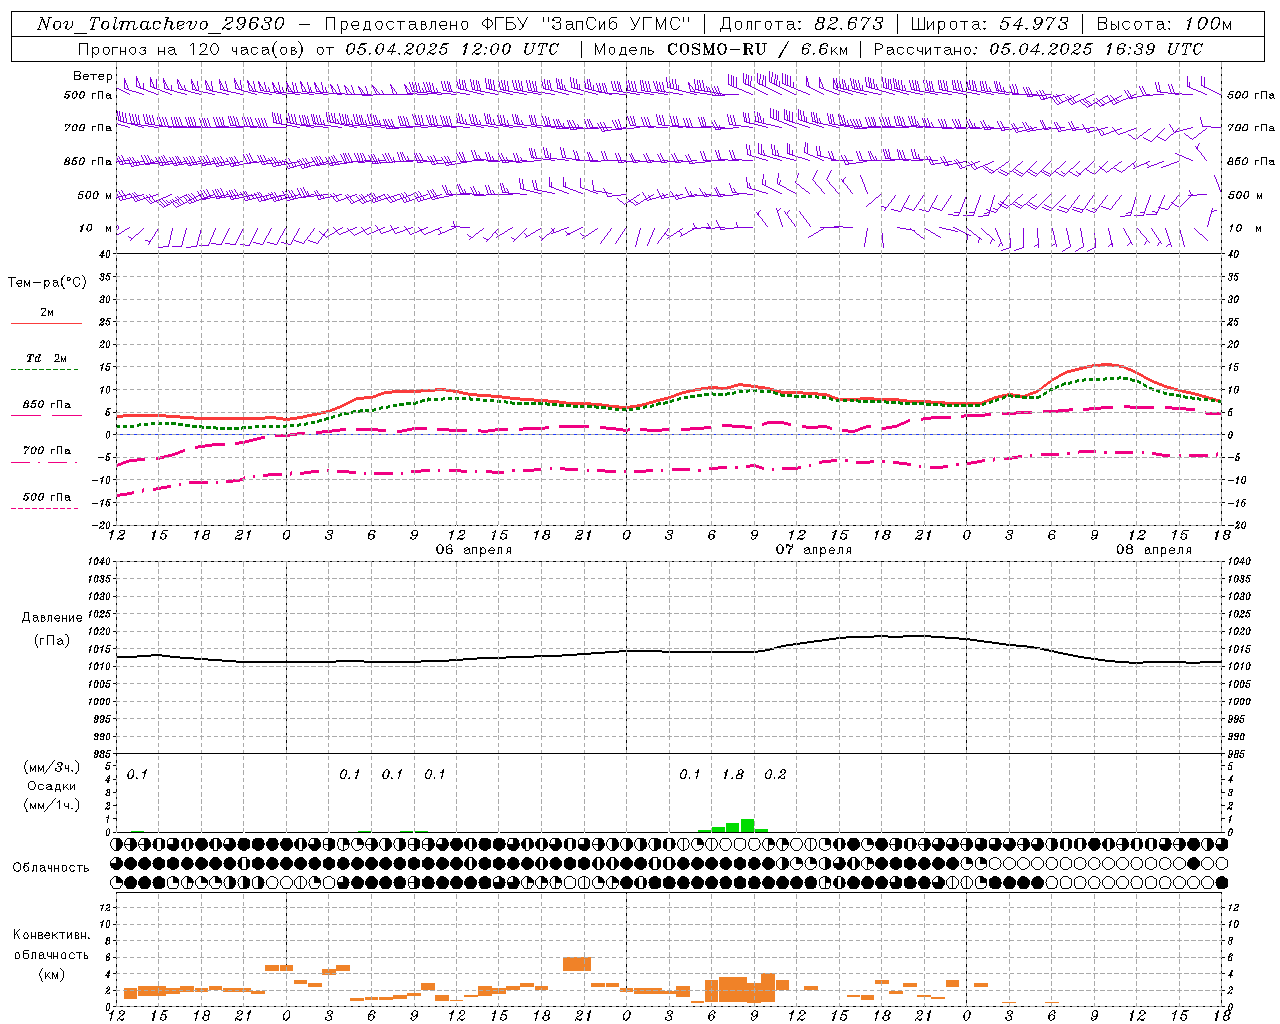Click the Td 2м legend label
The height and width of the screenshot is (1024, 1280).
47,358
